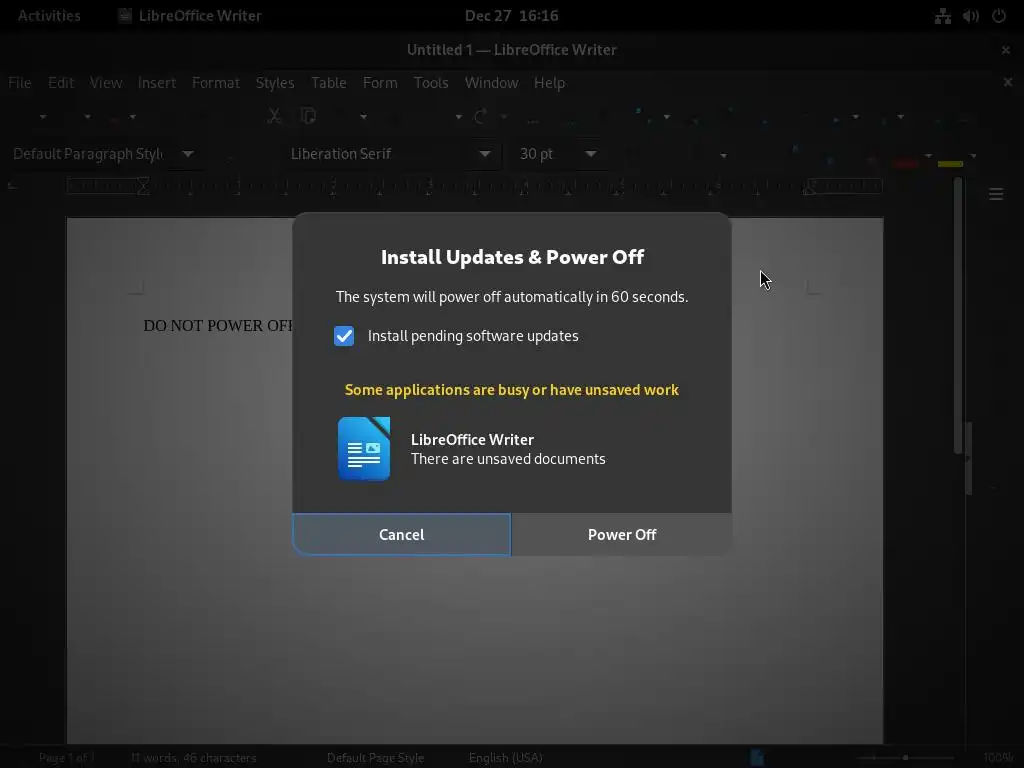This screenshot has width=1024, height=768.
Task: Open the Format menu
Action: (x=216, y=83)
